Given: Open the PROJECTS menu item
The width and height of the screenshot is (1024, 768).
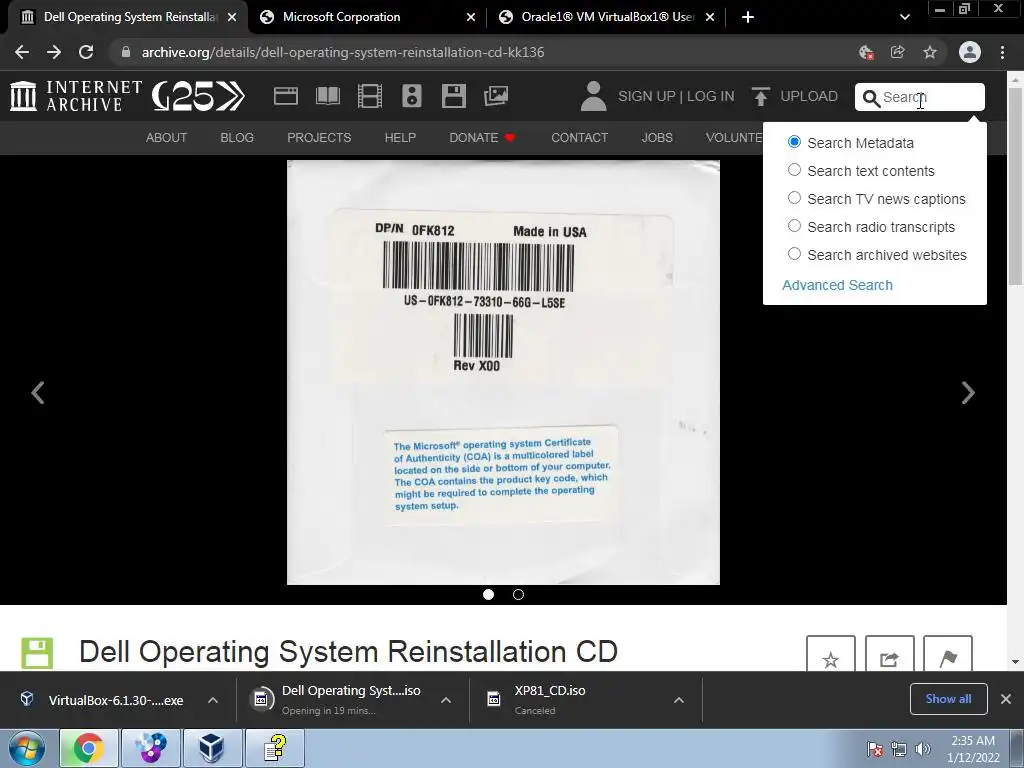Looking at the screenshot, I should point(319,138).
